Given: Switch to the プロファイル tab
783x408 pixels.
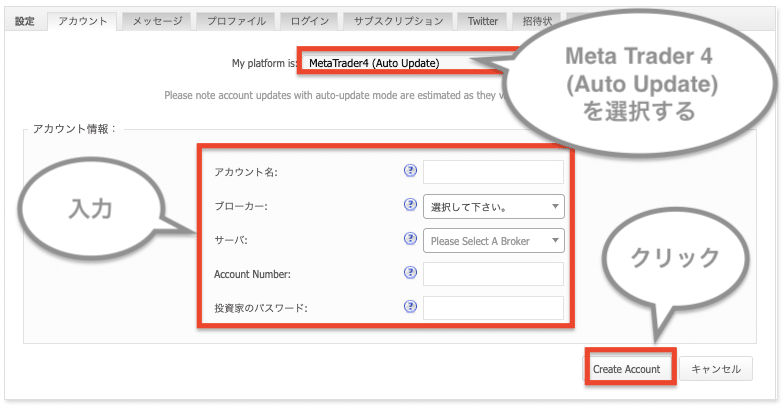Looking at the screenshot, I should coord(236,21).
